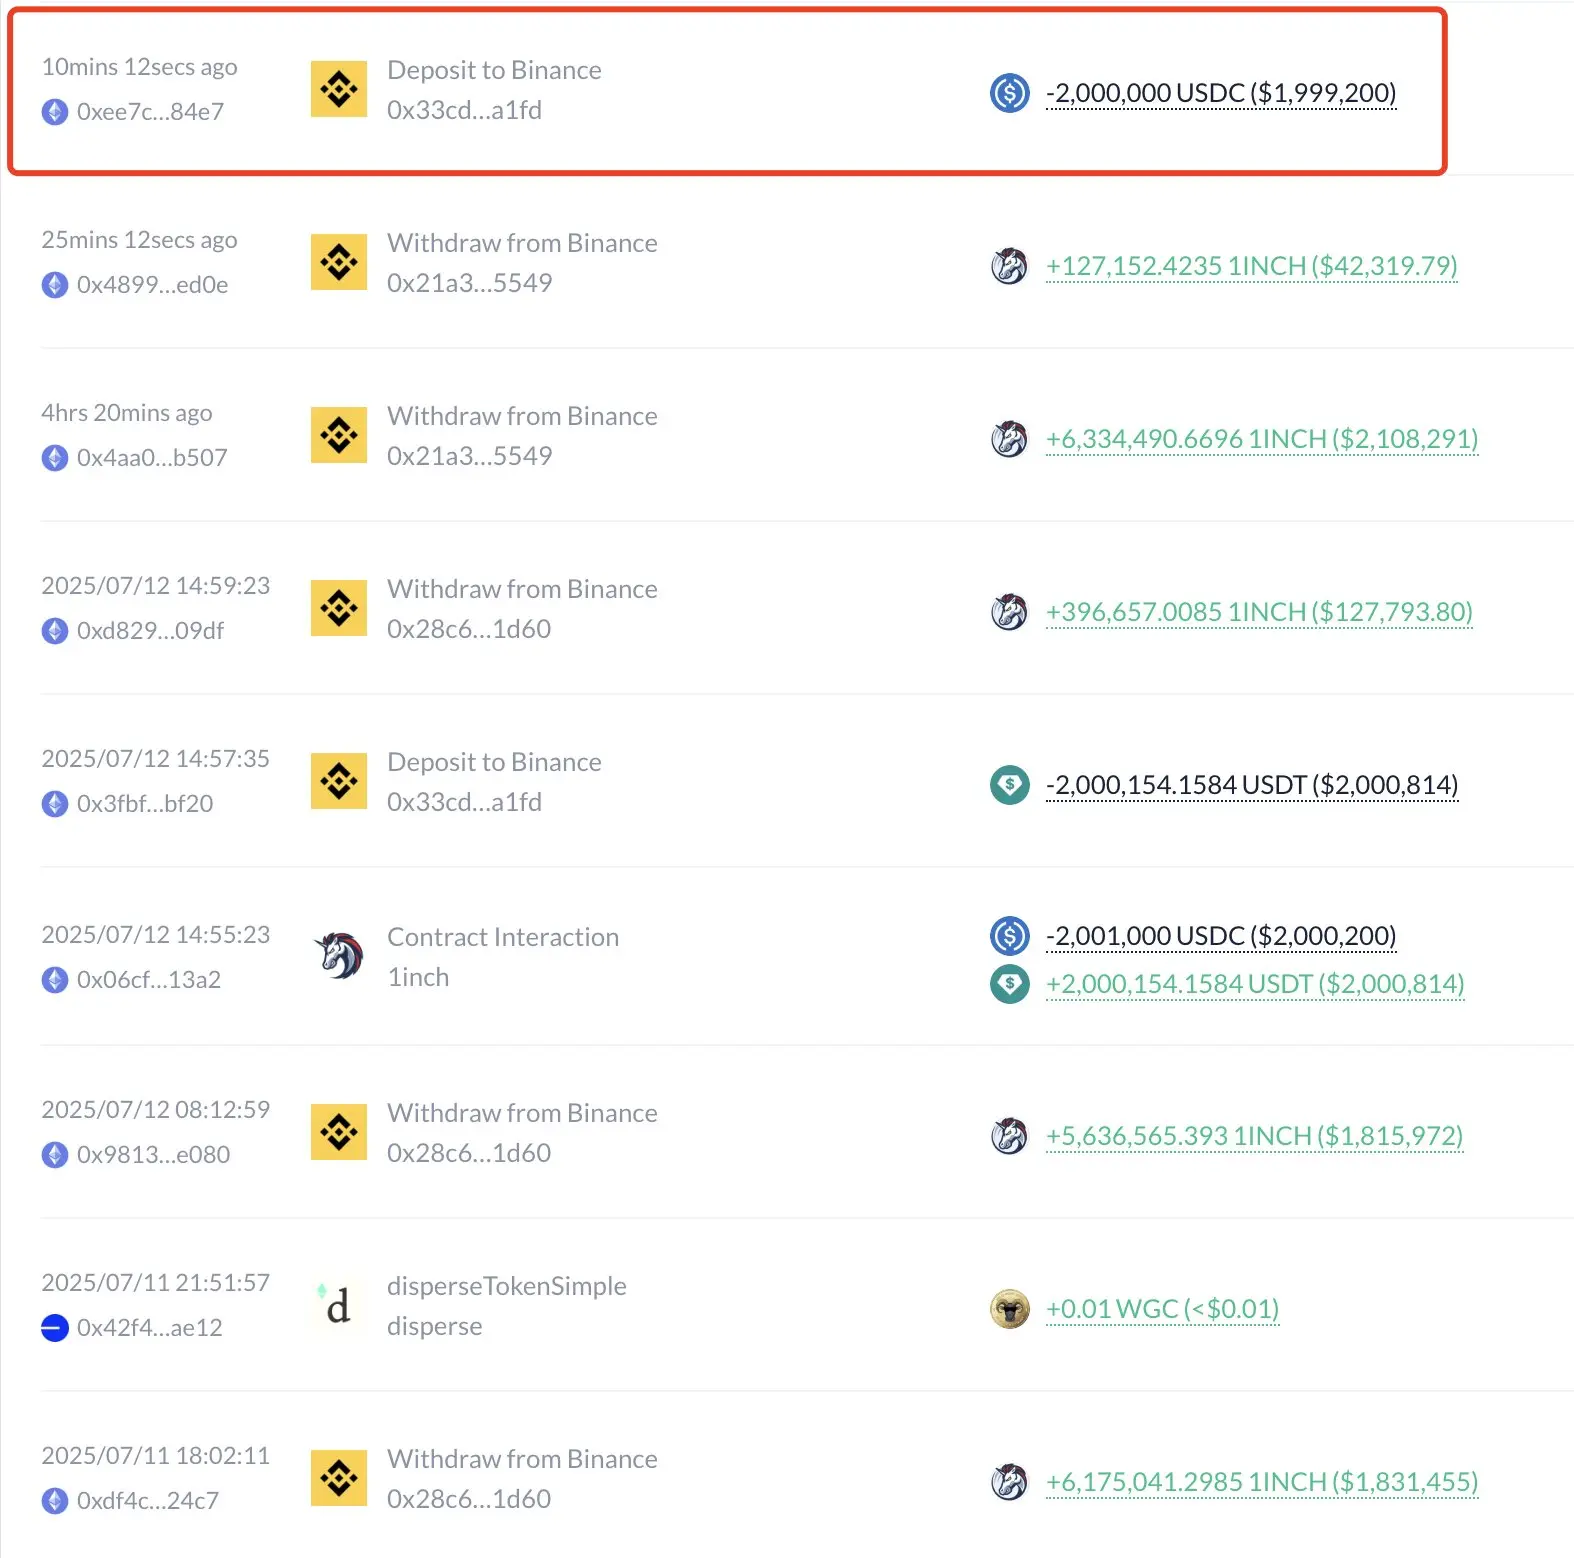Open Binance address 0x28c6...1d60 at 08:12:59
This screenshot has width=1574, height=1558.
pyautogui.click(x=469, y=1153)
